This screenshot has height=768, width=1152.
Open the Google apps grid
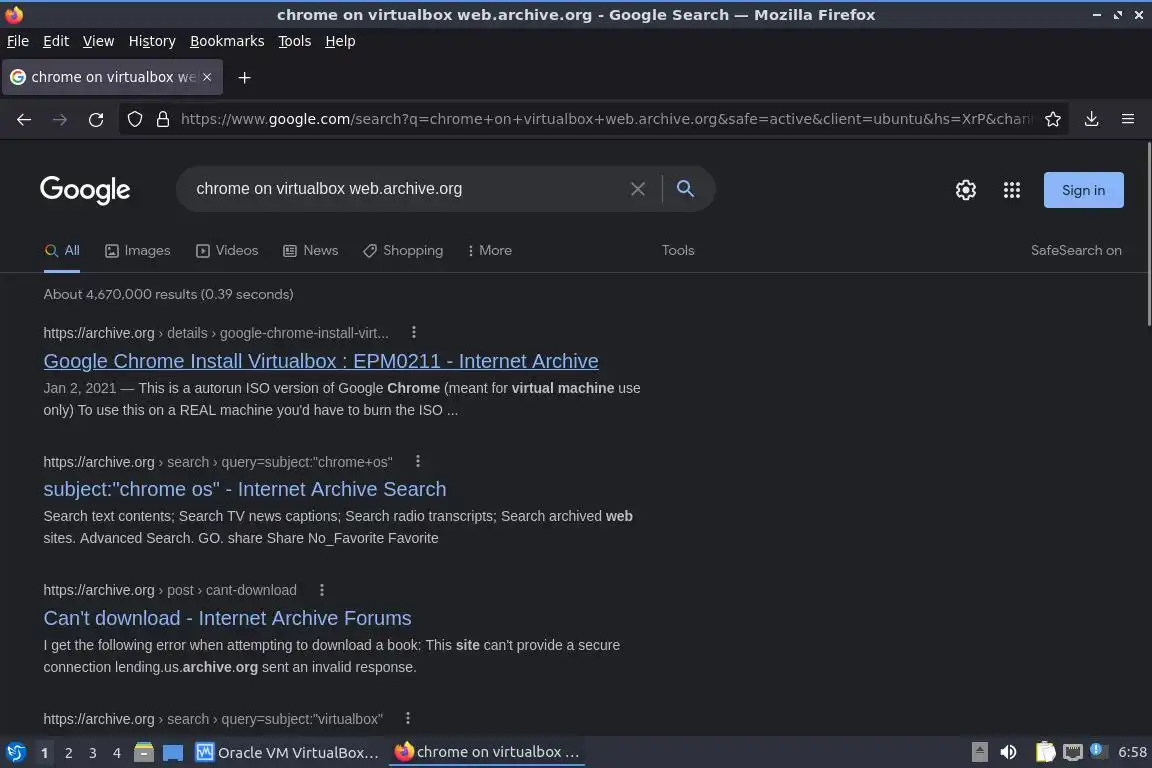pos(1012,190)
